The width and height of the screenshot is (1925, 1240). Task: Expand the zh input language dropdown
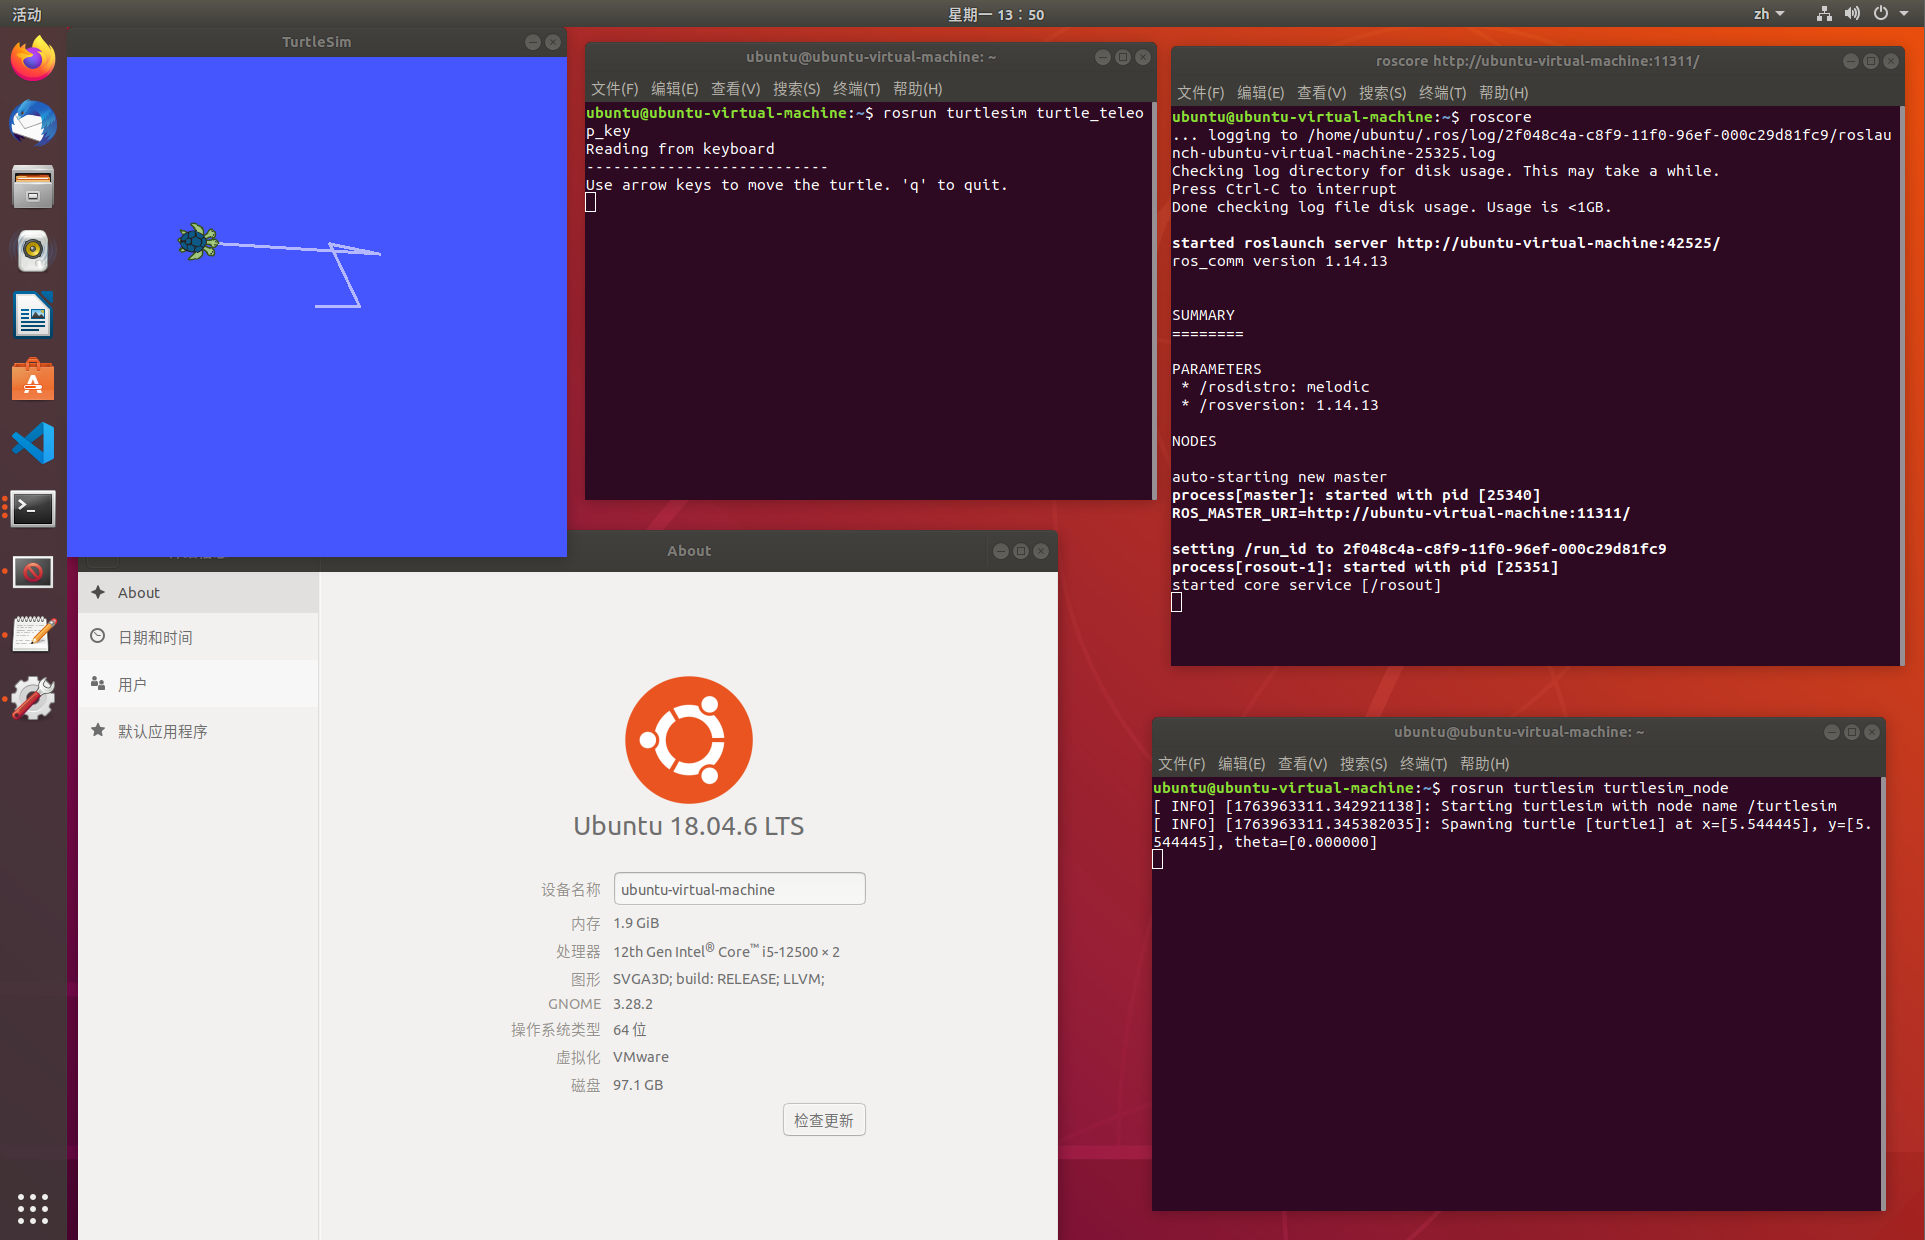click(1768, 14)
